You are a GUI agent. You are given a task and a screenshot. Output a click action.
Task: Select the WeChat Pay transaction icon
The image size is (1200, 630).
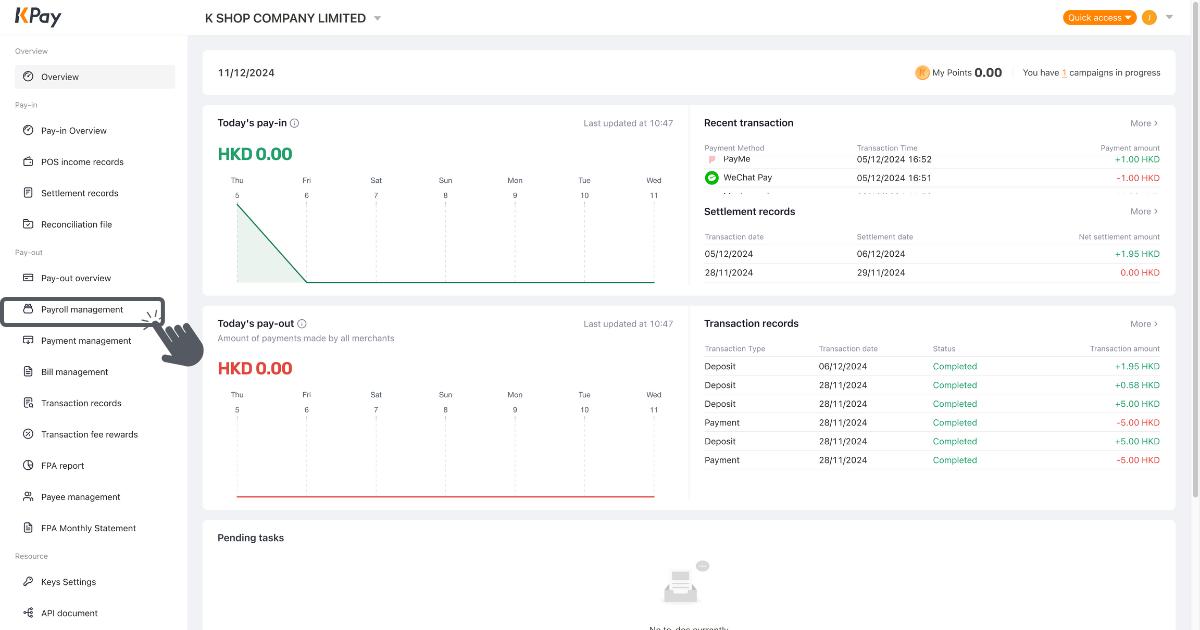click(x=710, y=177)
